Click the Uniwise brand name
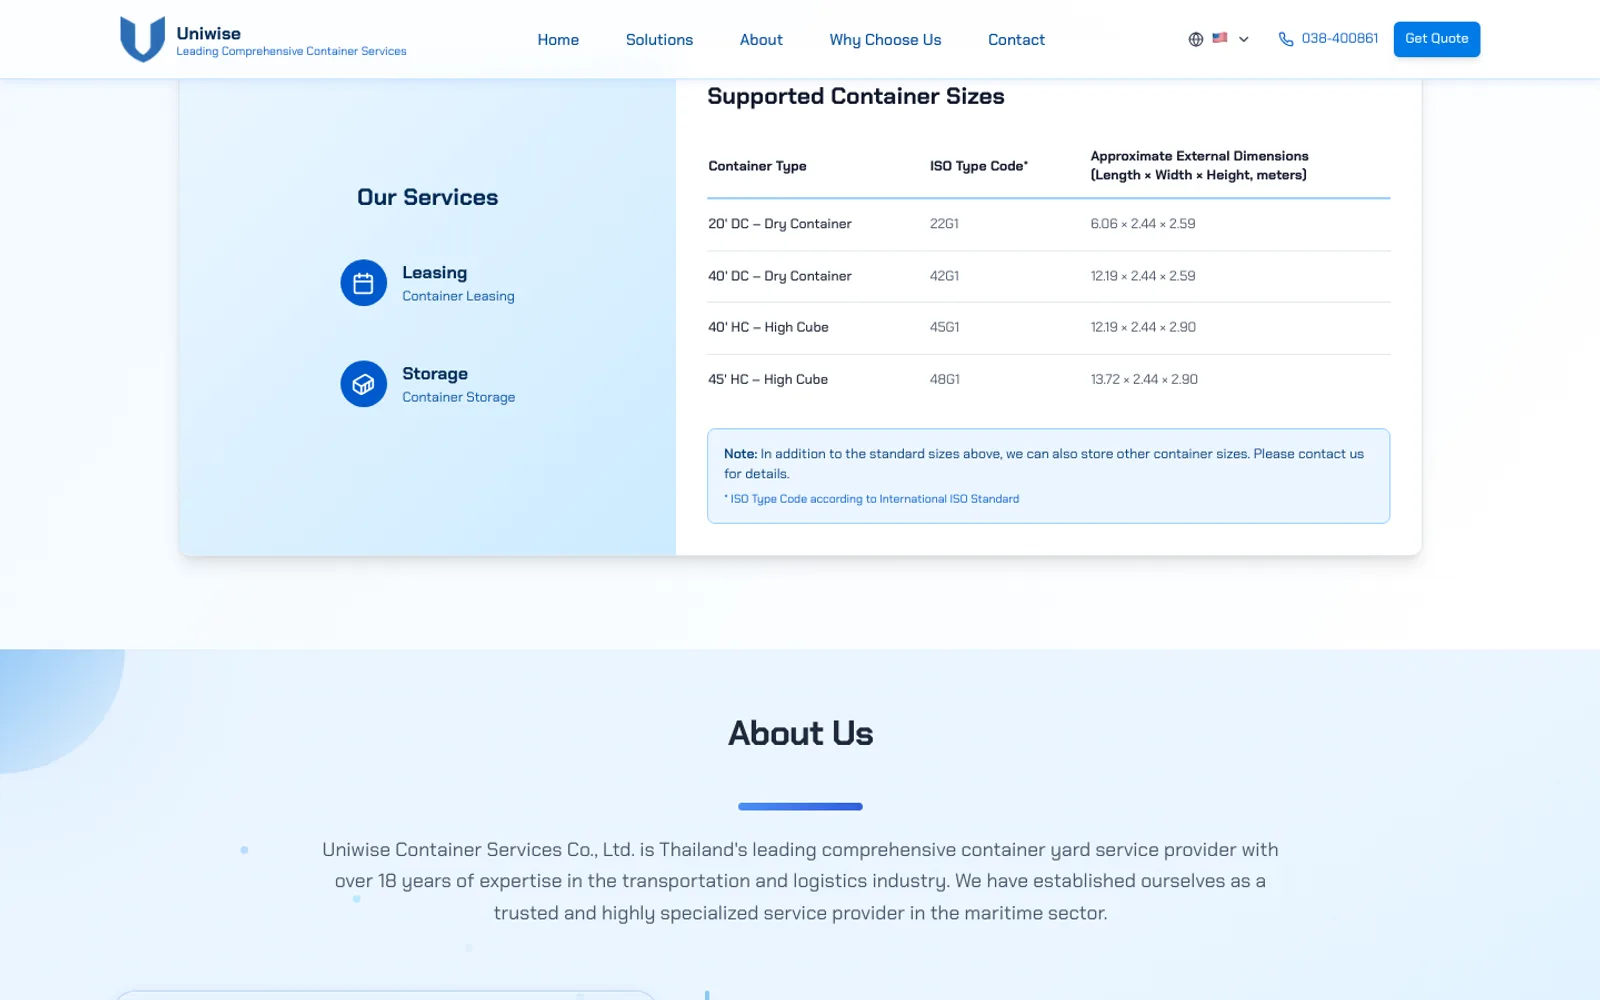This screenshot has width=1600, height=1000. coord(209,33)
